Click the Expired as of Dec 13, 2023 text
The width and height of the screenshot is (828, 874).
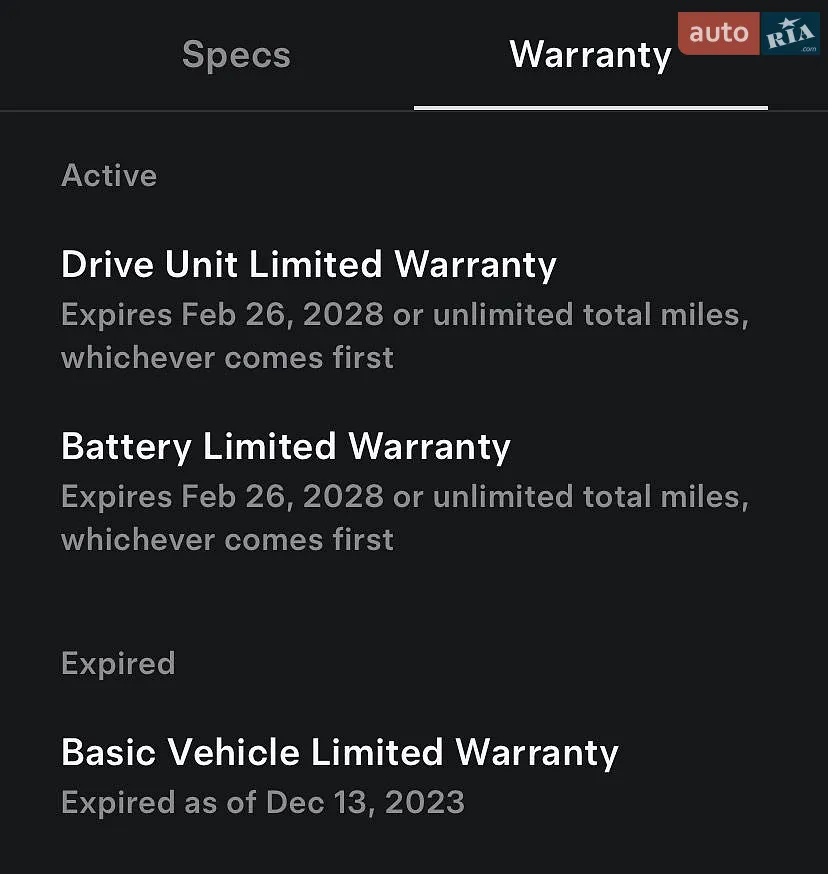263,803
